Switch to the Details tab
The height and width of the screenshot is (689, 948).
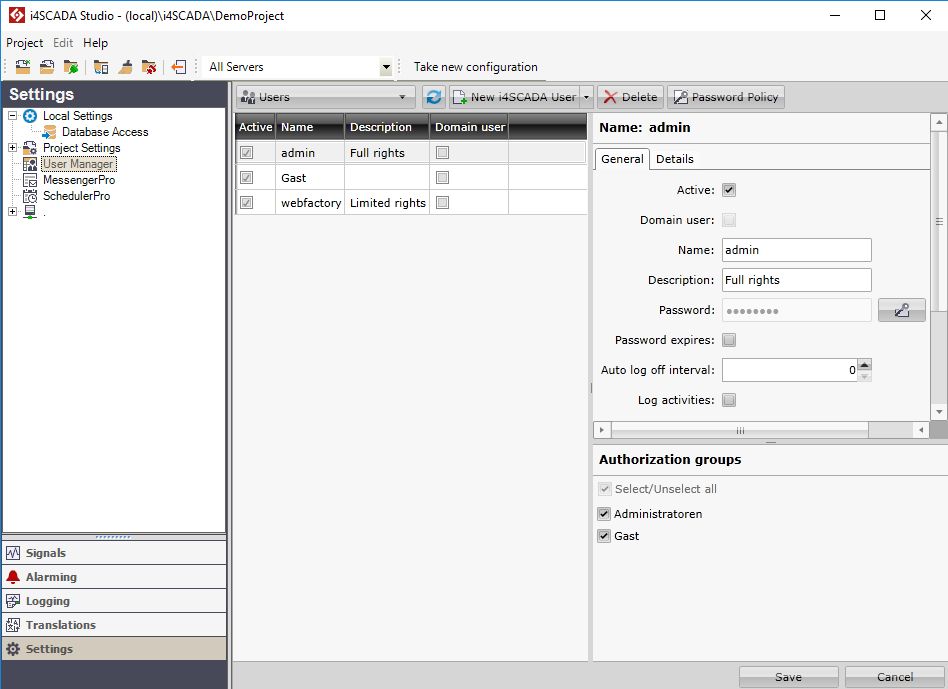pos(675,159)
